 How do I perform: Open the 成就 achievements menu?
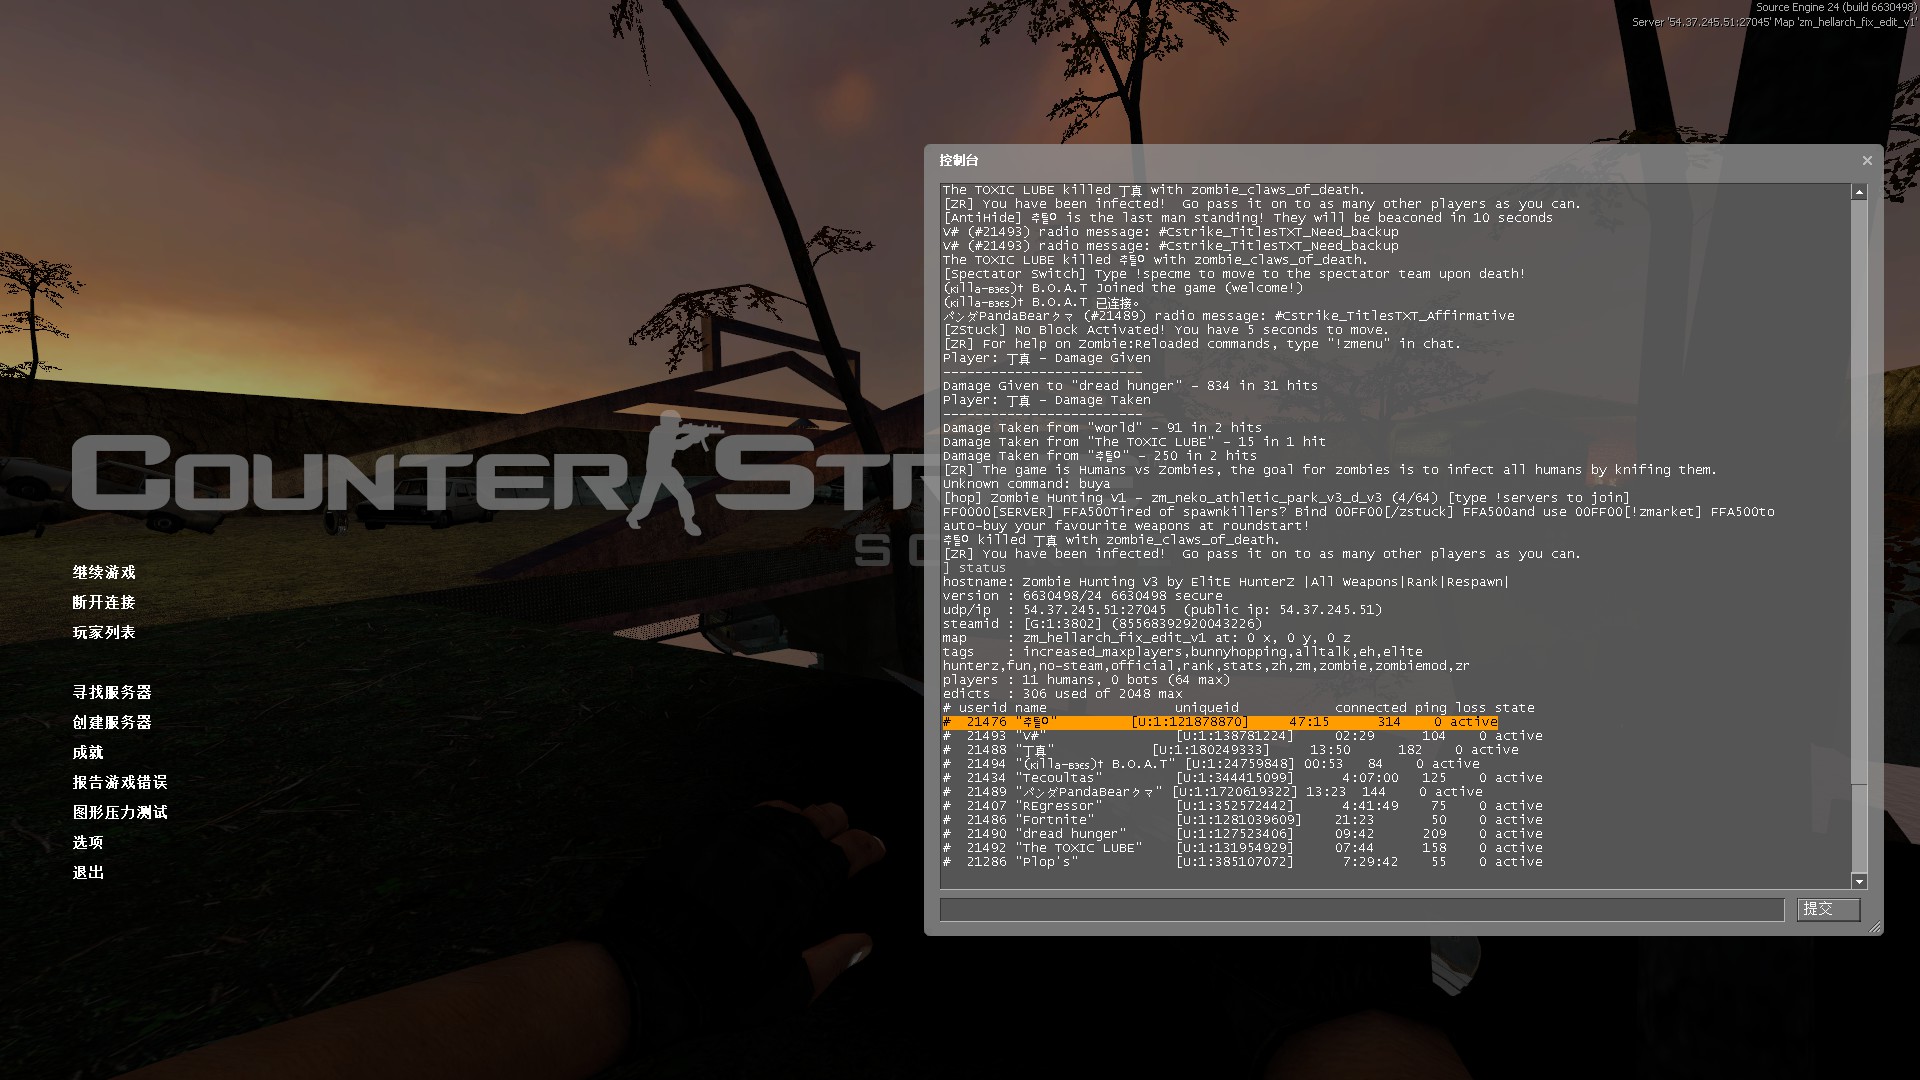pyautogui.click(x=88, y=752)
